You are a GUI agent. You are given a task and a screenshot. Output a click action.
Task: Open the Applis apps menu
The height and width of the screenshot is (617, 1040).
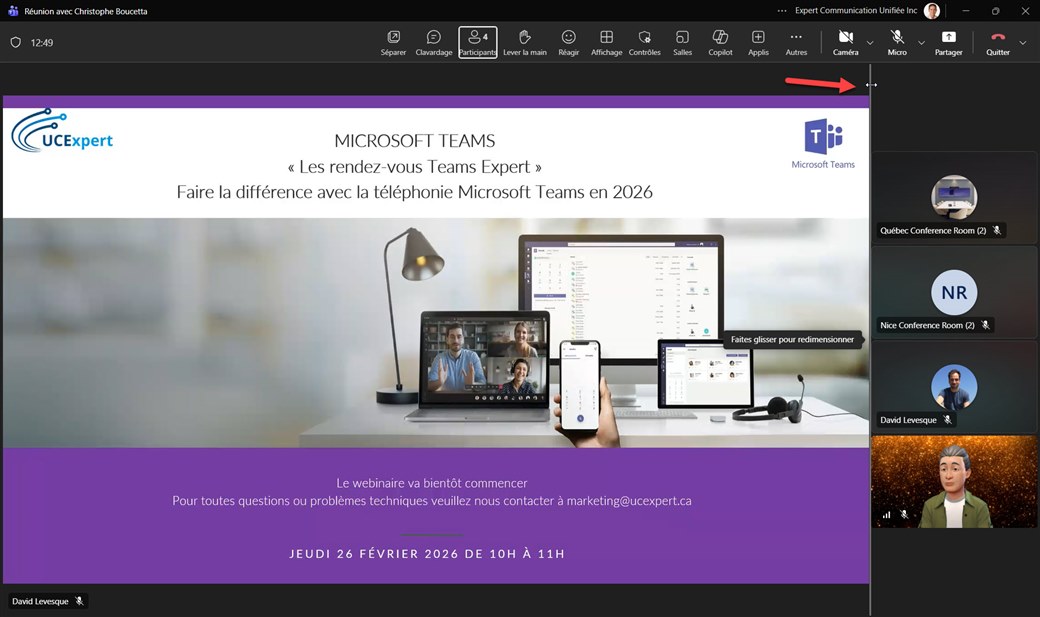[x=758, y=42]
